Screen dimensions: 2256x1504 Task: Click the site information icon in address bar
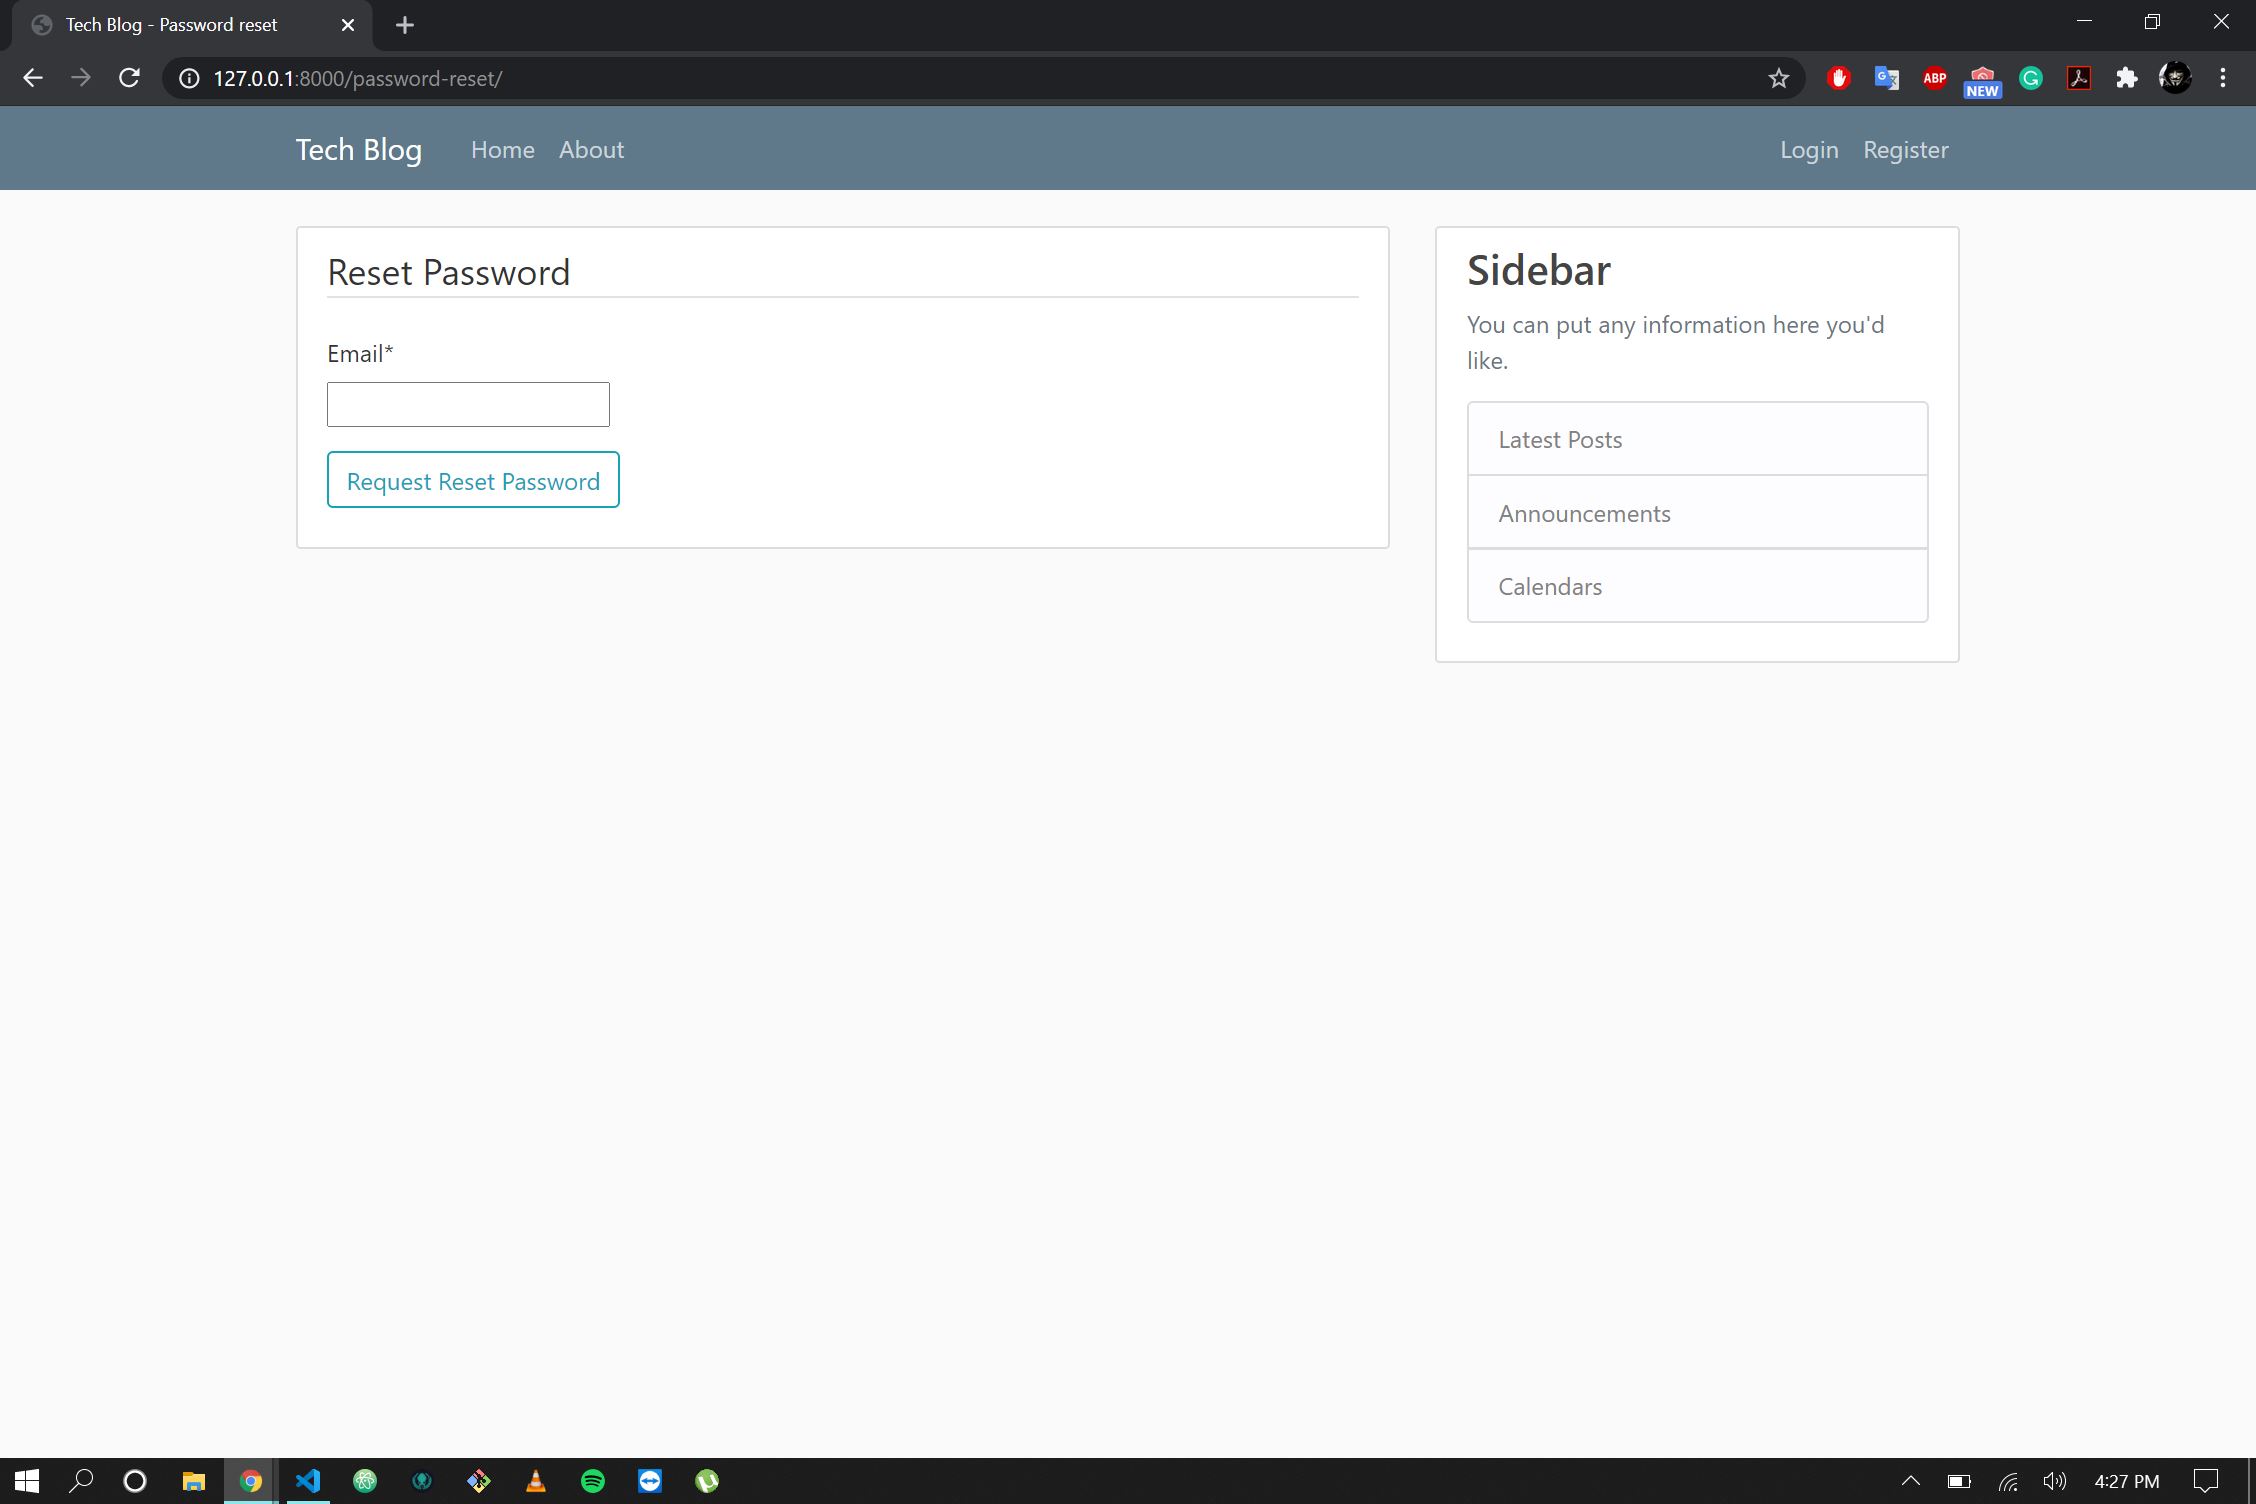click(189, 78)
